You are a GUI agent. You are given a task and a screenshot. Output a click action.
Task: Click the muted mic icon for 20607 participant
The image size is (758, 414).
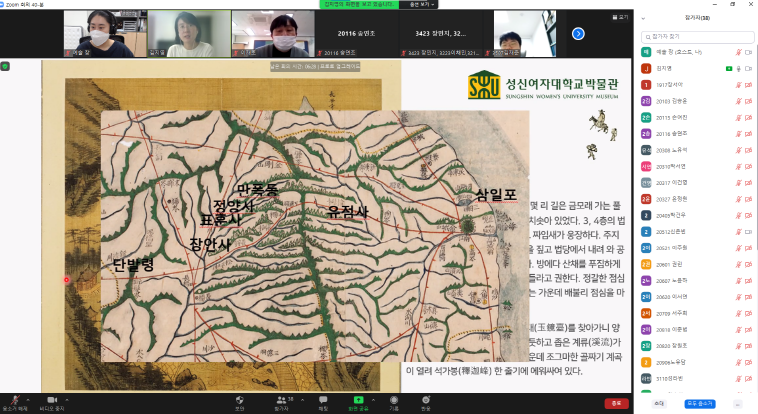(x=739, y=281)
